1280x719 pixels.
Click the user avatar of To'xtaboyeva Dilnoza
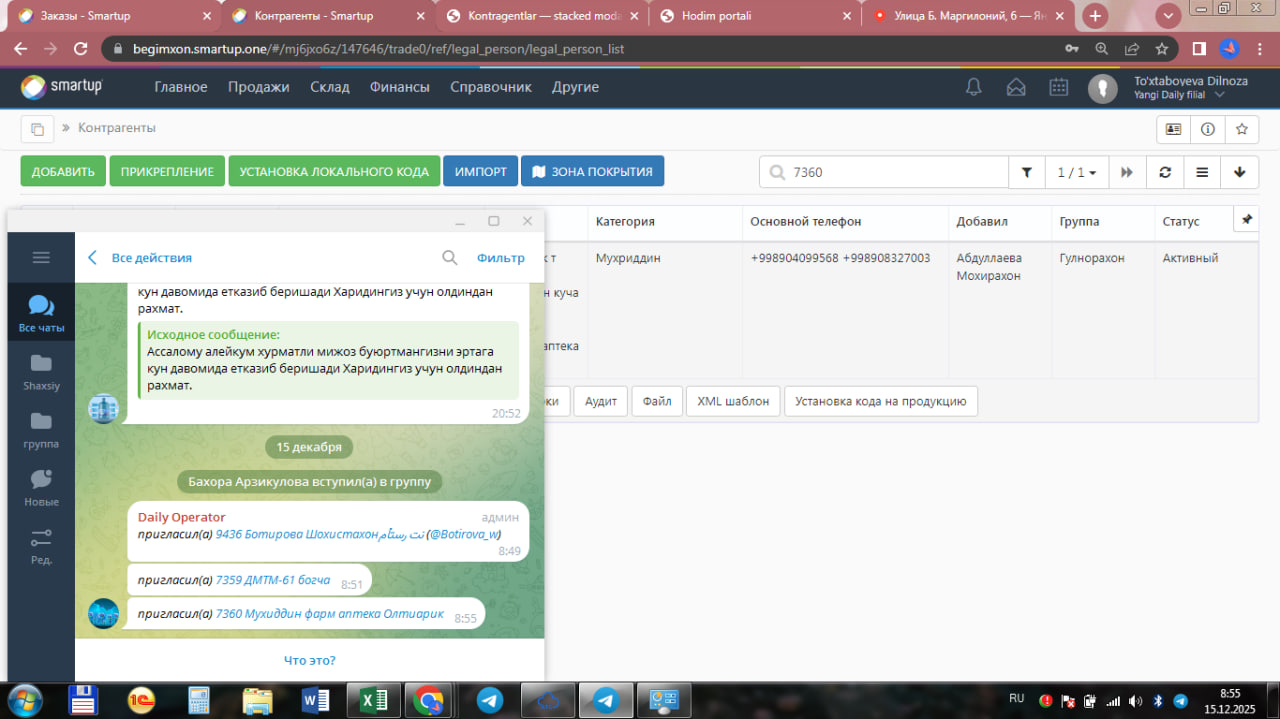click(x=1103, y=88)
